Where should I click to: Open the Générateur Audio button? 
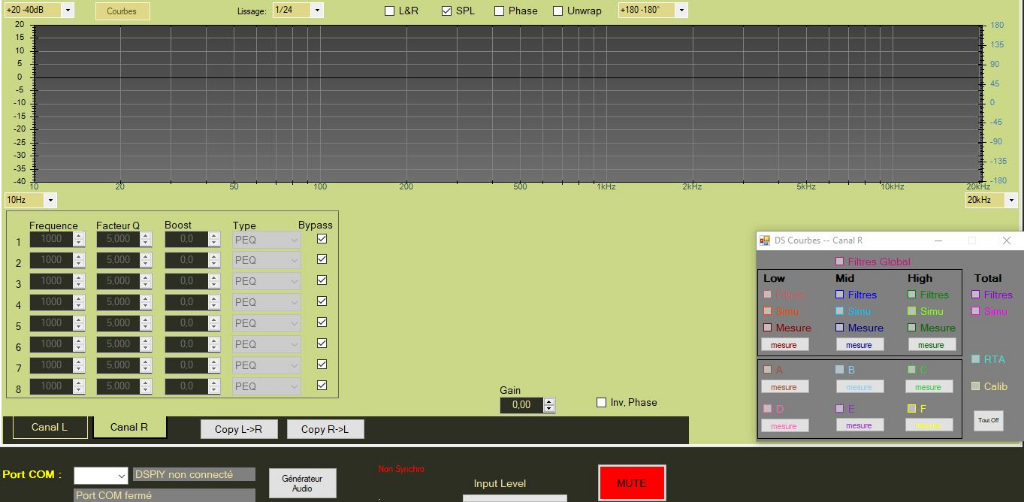pos(302,483)
